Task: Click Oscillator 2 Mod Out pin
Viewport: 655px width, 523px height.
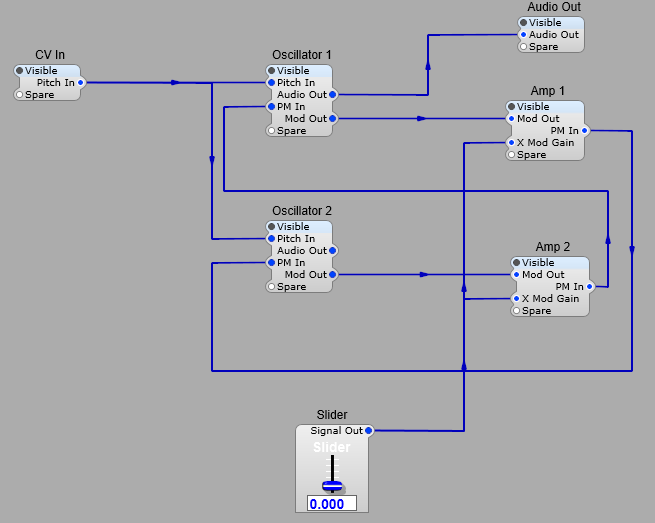Action: tap(333, 275)
